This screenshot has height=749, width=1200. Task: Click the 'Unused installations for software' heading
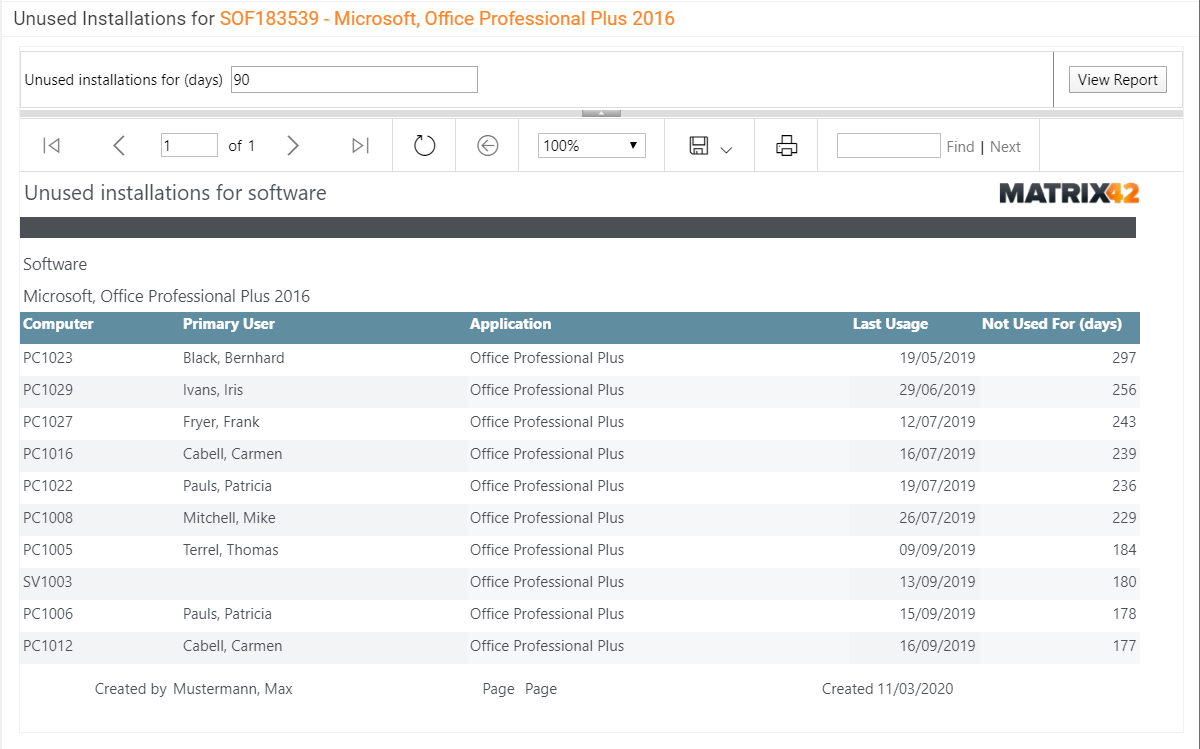[x=176, y=193]
